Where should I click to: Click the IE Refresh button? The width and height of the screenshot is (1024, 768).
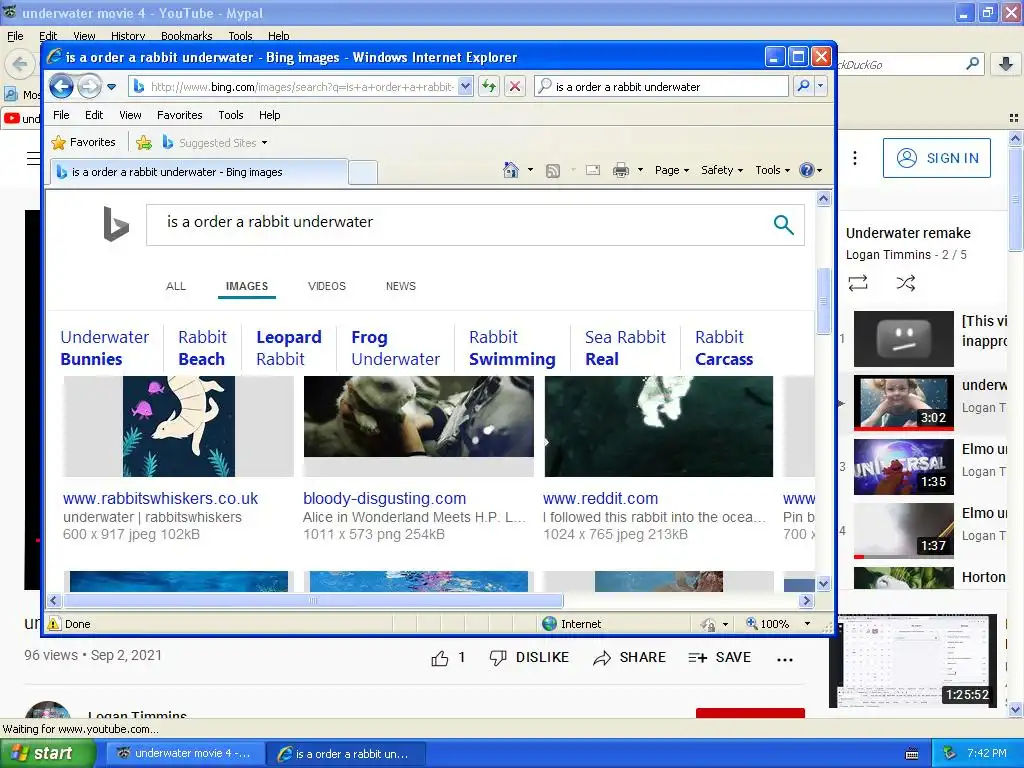coord(489,86)
